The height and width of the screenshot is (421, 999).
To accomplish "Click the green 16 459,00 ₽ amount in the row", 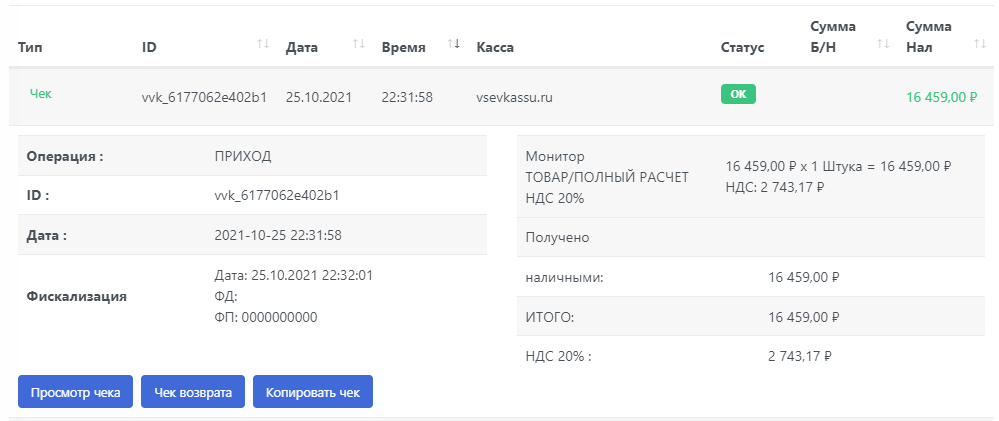I will pyautogui.click(x=941, y=97).
